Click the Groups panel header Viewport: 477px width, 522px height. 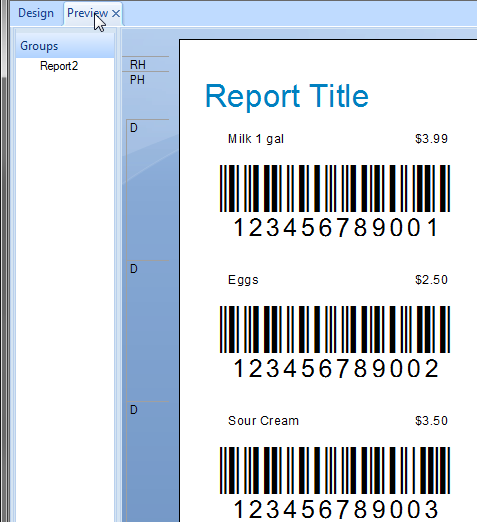pos(65,46)
